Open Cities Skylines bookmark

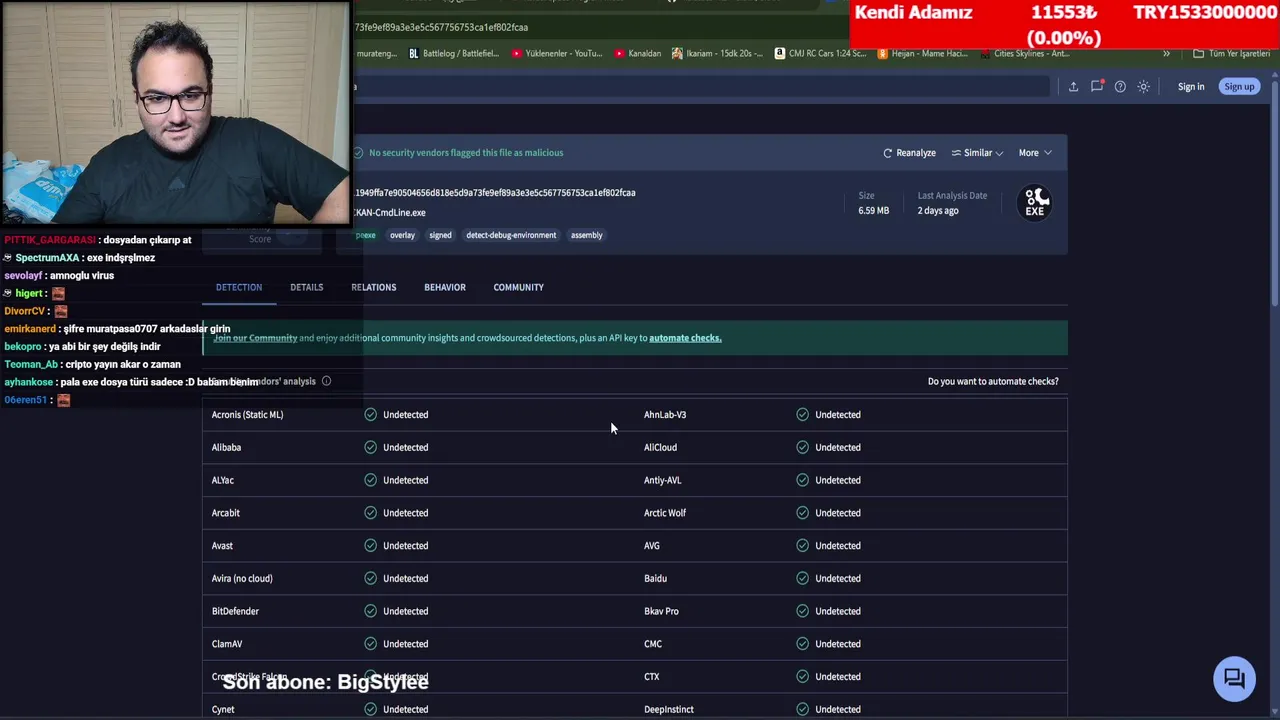pyautogui.click(x=1026, y=54)
